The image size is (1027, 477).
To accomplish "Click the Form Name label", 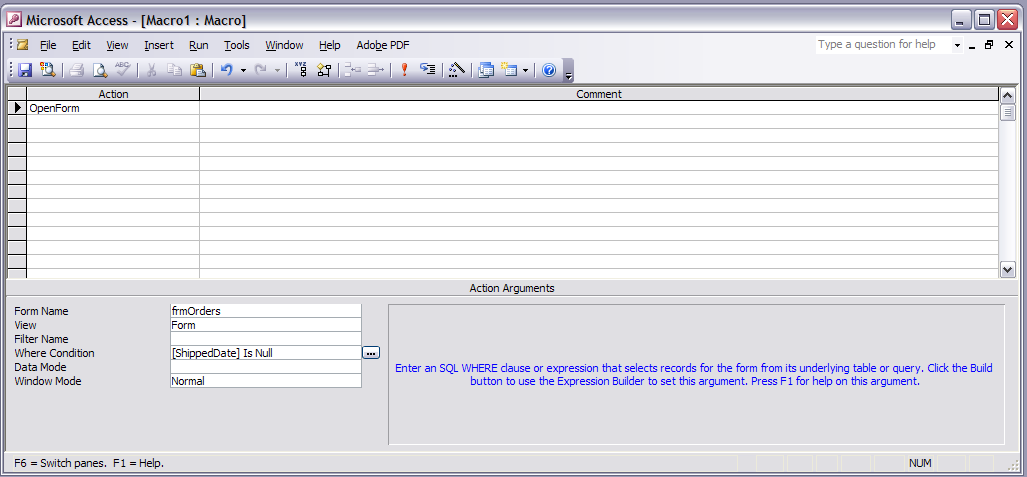I will point(41,311).
